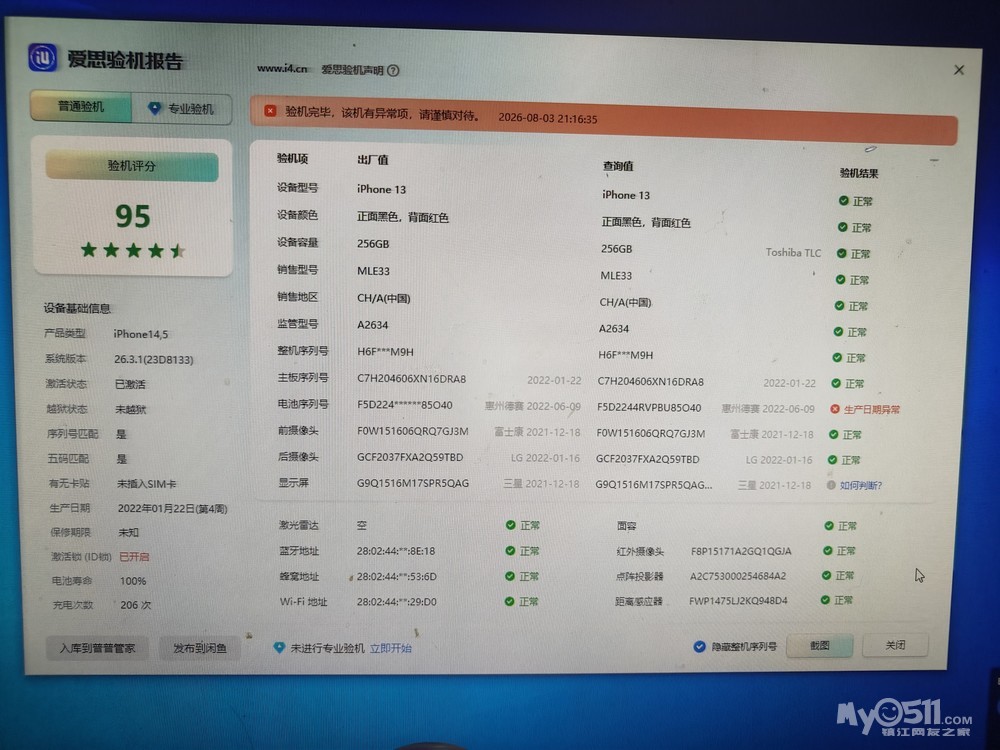1000x750 pixels.
Task: Click the 爱思验机声明 statement link
Action: pyautogui.click(x=352, y=70)
